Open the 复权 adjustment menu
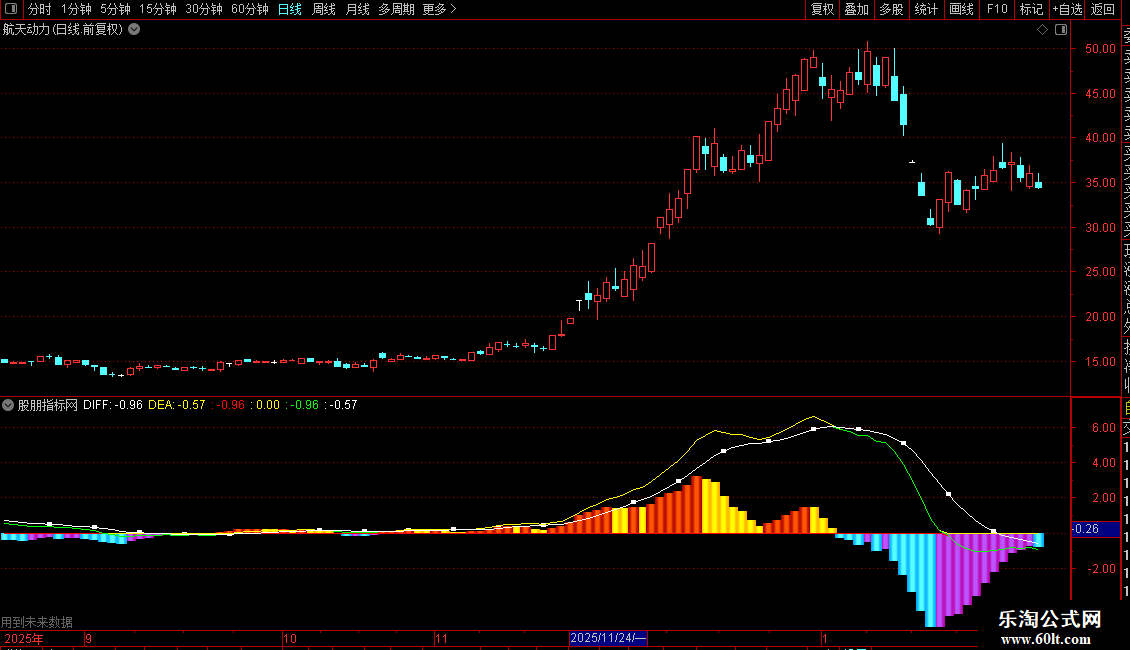This screenshot has height=650, width=1130. coord(822,9)
